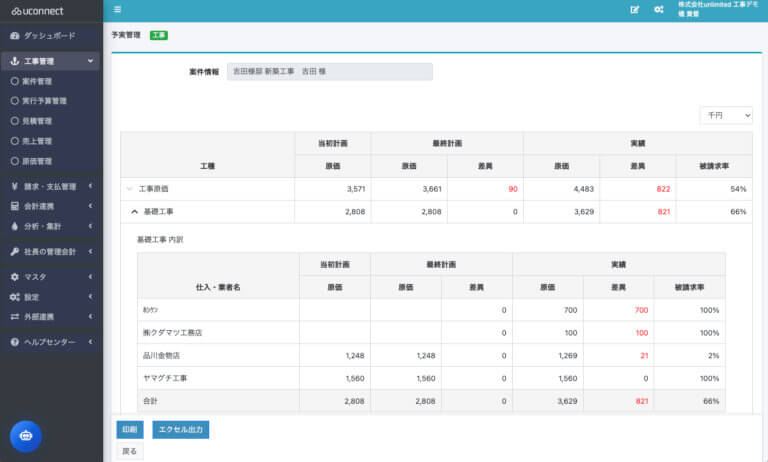Open the gears settings icon in header
The width and height of the screenshot is (768, 462).
[659, 9]
